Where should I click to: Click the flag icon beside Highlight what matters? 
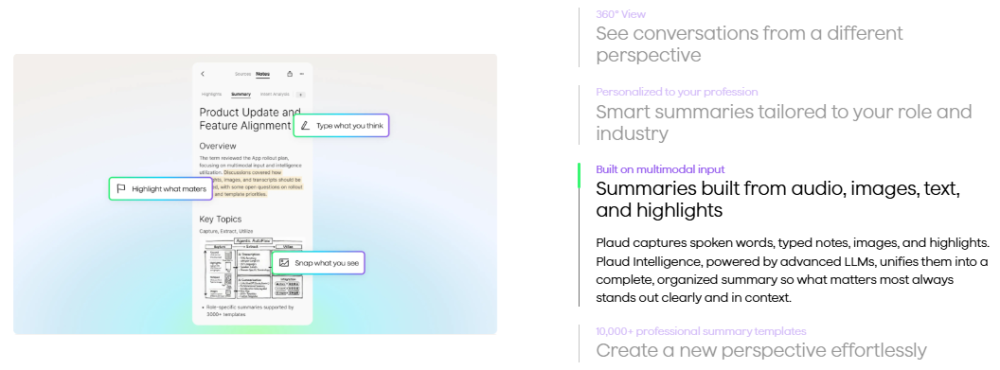(121, 189)
